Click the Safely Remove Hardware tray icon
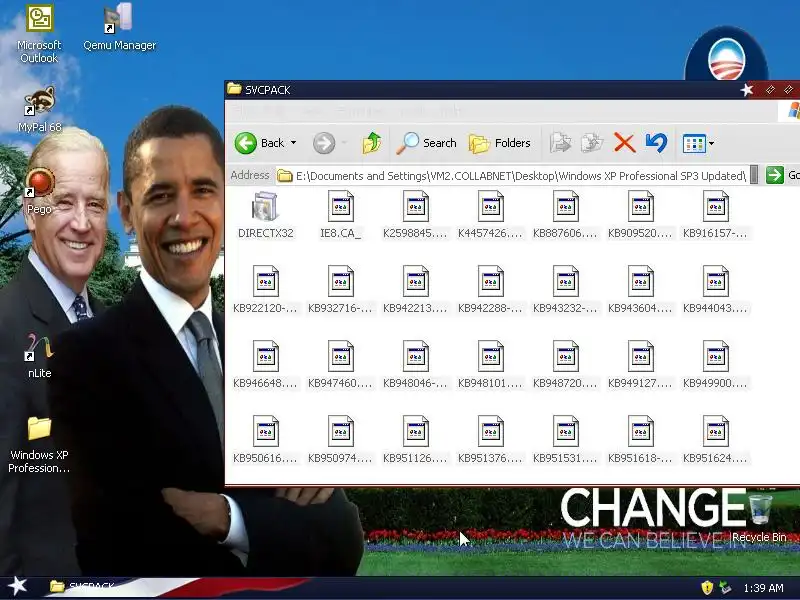This screenshot has width=800, height=600. coord(724,588)
